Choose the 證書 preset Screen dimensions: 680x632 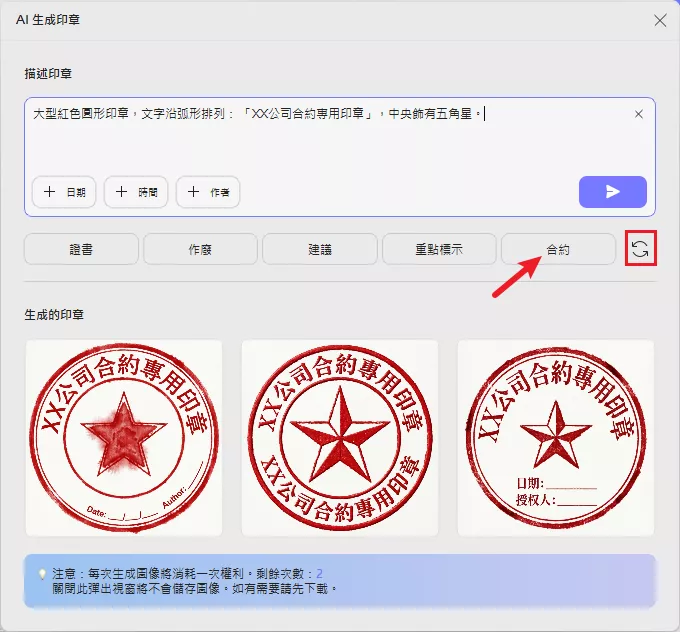(x=81, y=249)
